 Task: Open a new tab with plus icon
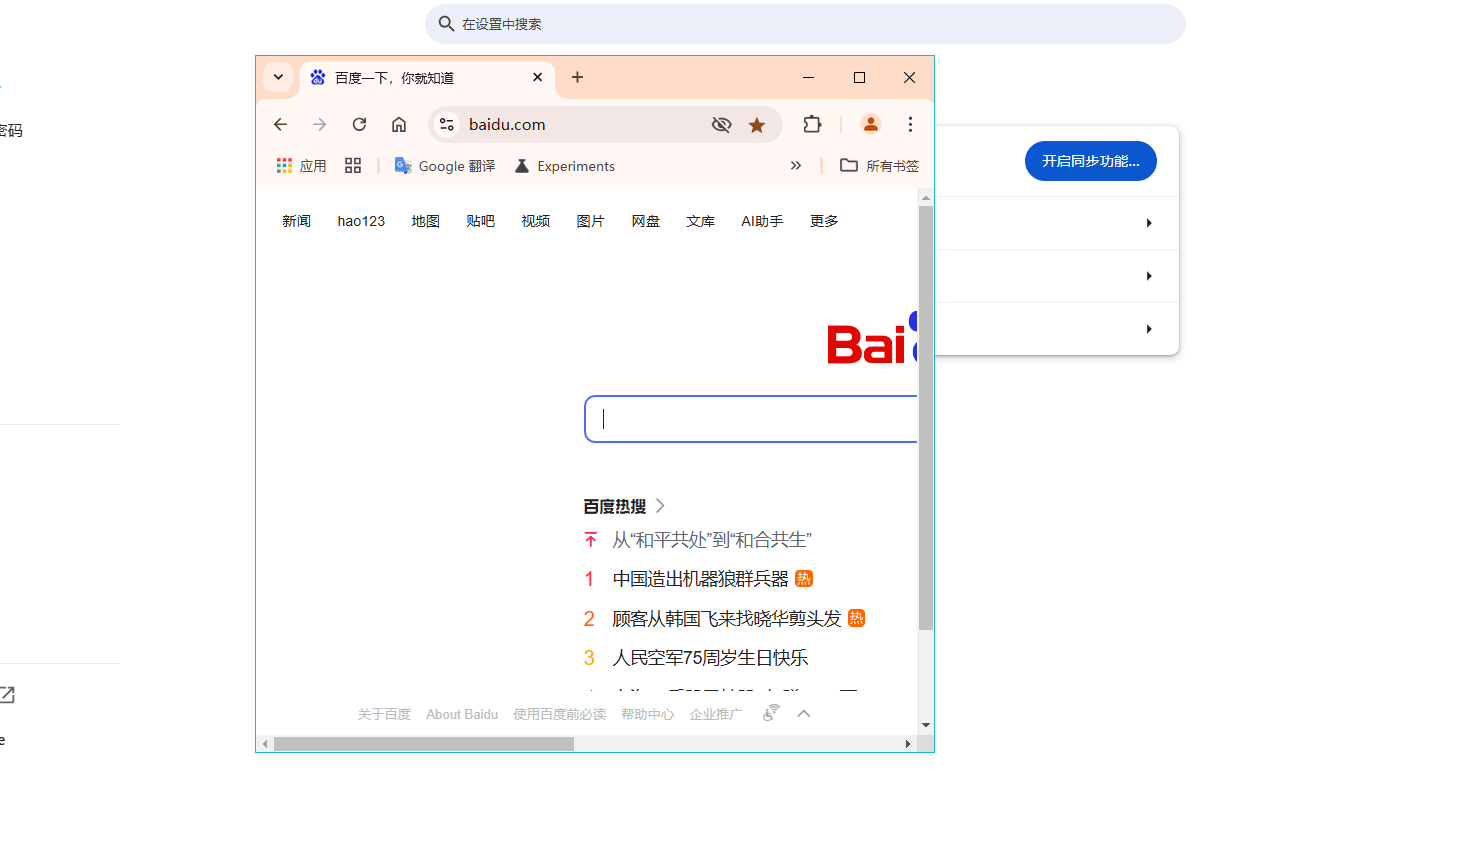pyautogui.click(x=577, y=77)
